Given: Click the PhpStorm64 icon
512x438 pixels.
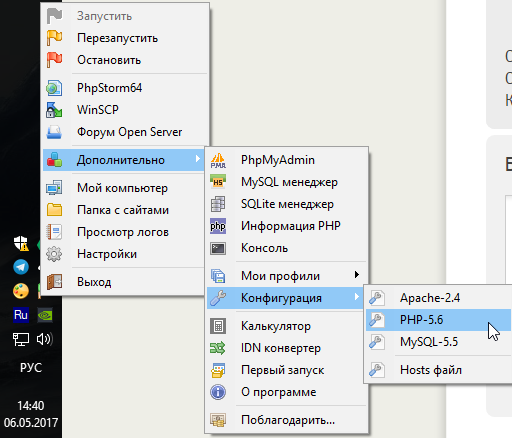Looking at the screenshot, I should [54, 88].
